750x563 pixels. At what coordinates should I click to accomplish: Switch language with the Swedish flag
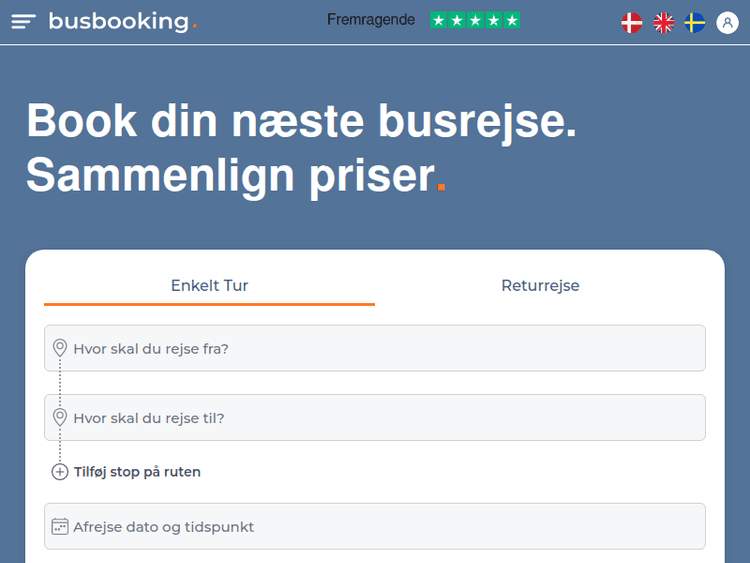coord(695,22)
